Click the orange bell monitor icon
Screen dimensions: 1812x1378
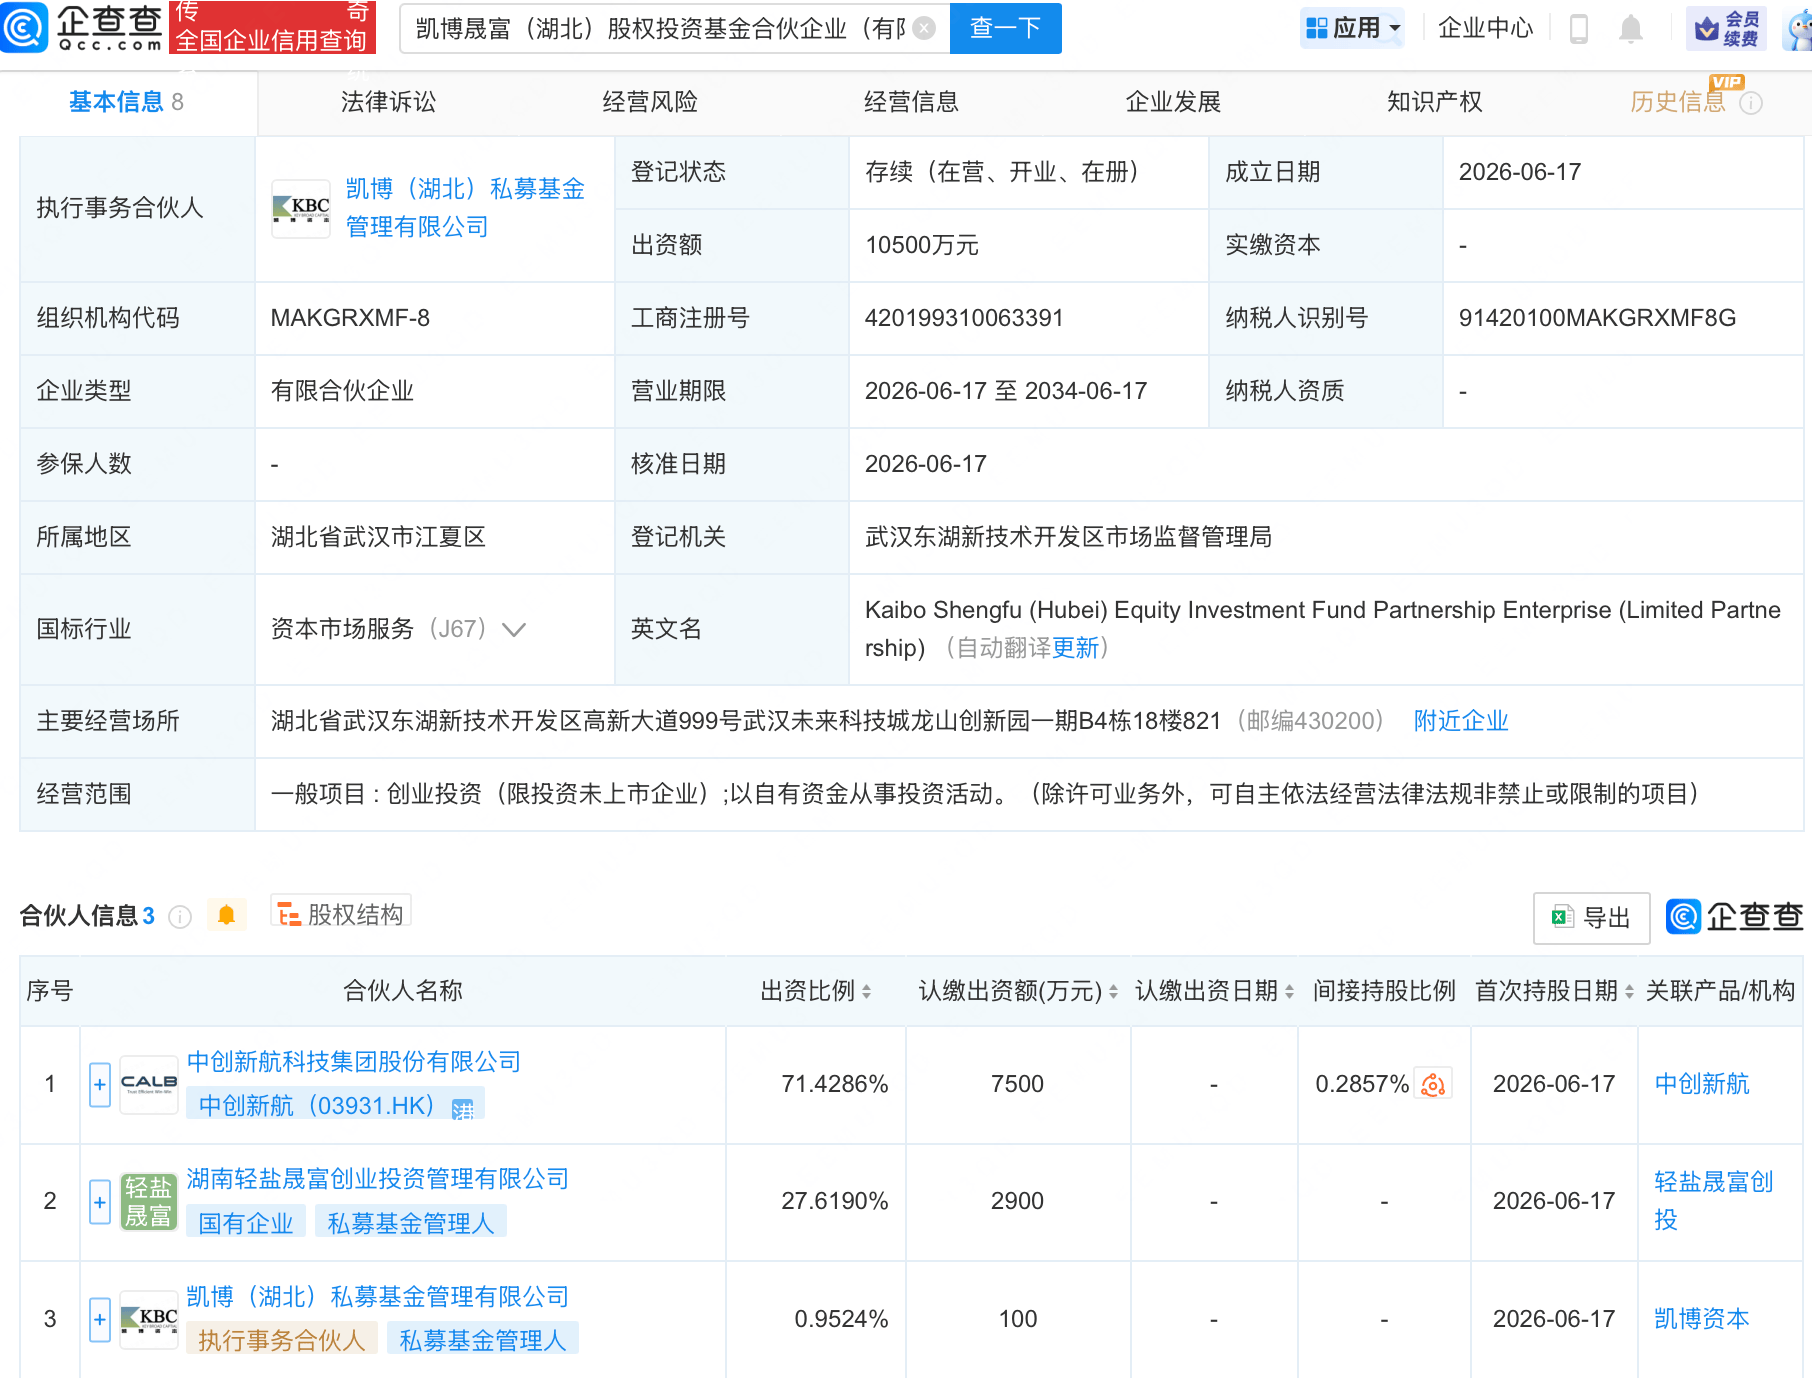click(x=227, y=915)
